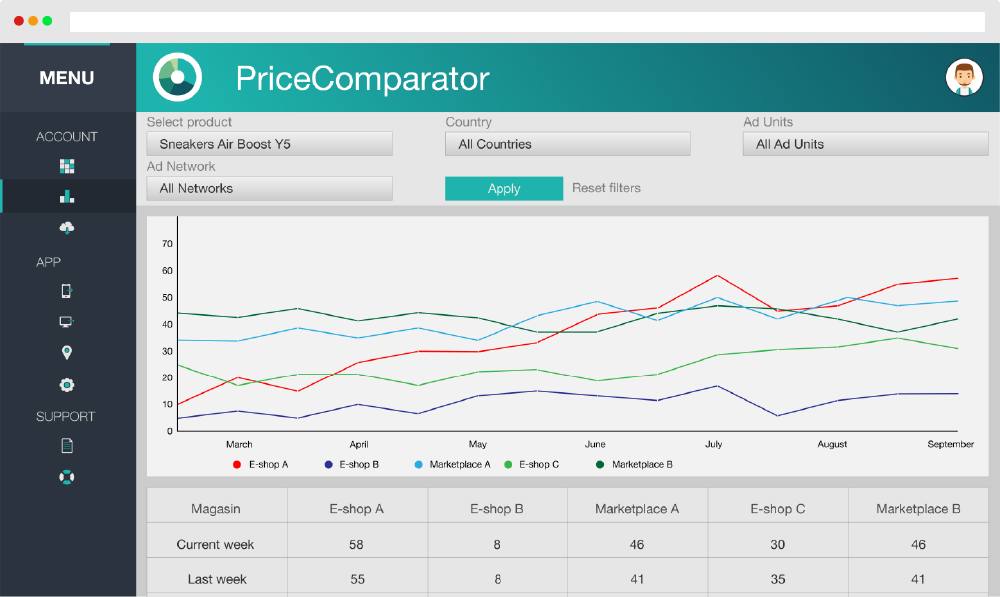Image resolution: width=1000 pixels, height=597 pixels.
Task: Open the document icon under SUPPORT
Action: pos(66,445)
